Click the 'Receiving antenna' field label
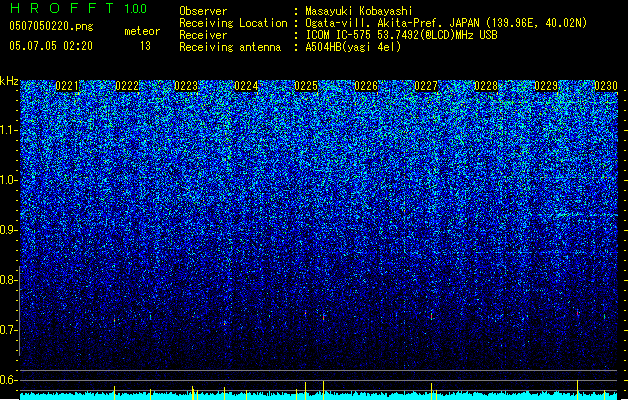This screenshot has height=400, width=629. [230, 47]
